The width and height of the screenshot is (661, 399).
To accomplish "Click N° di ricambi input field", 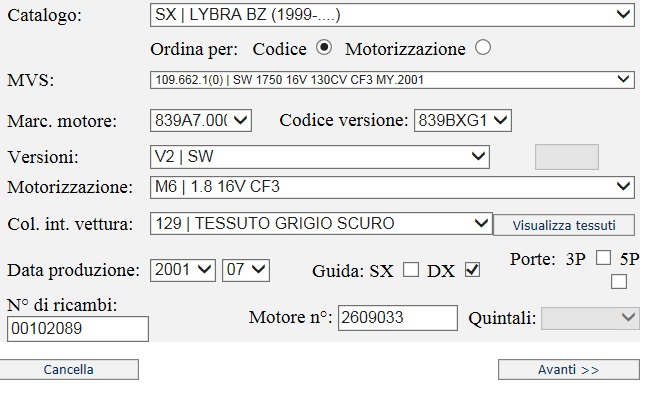I will (x=78, y=329).
